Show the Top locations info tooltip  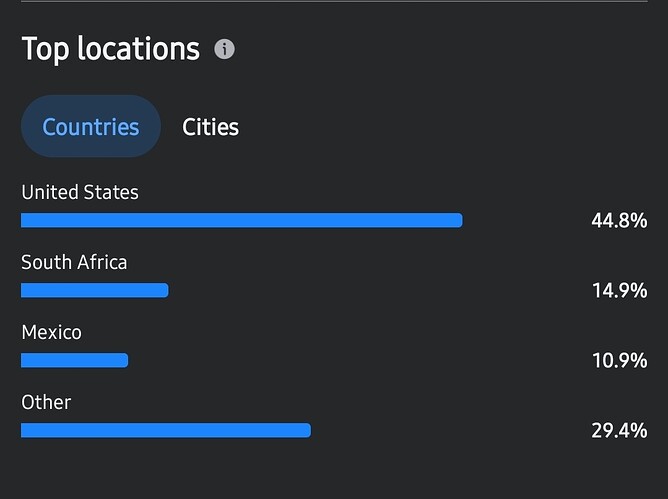coord(225,49)
